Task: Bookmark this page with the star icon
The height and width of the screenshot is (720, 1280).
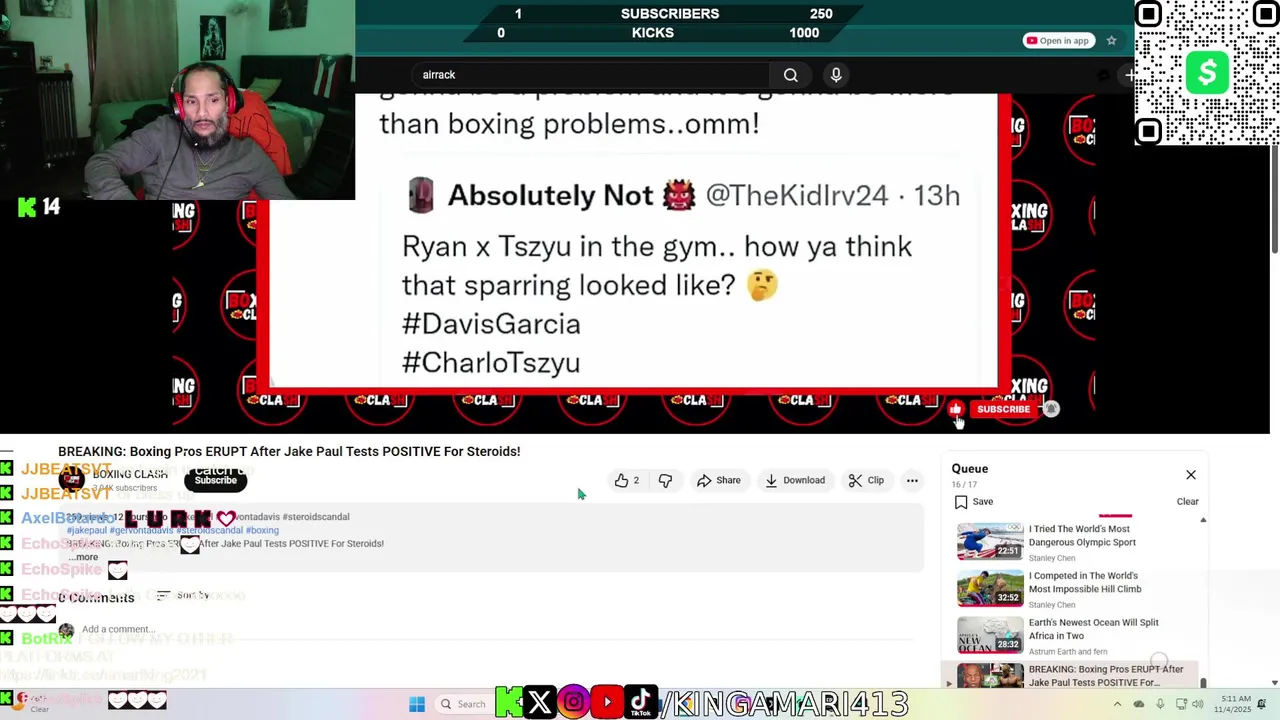Action: pyautogui.click(x=1111, y=41)
